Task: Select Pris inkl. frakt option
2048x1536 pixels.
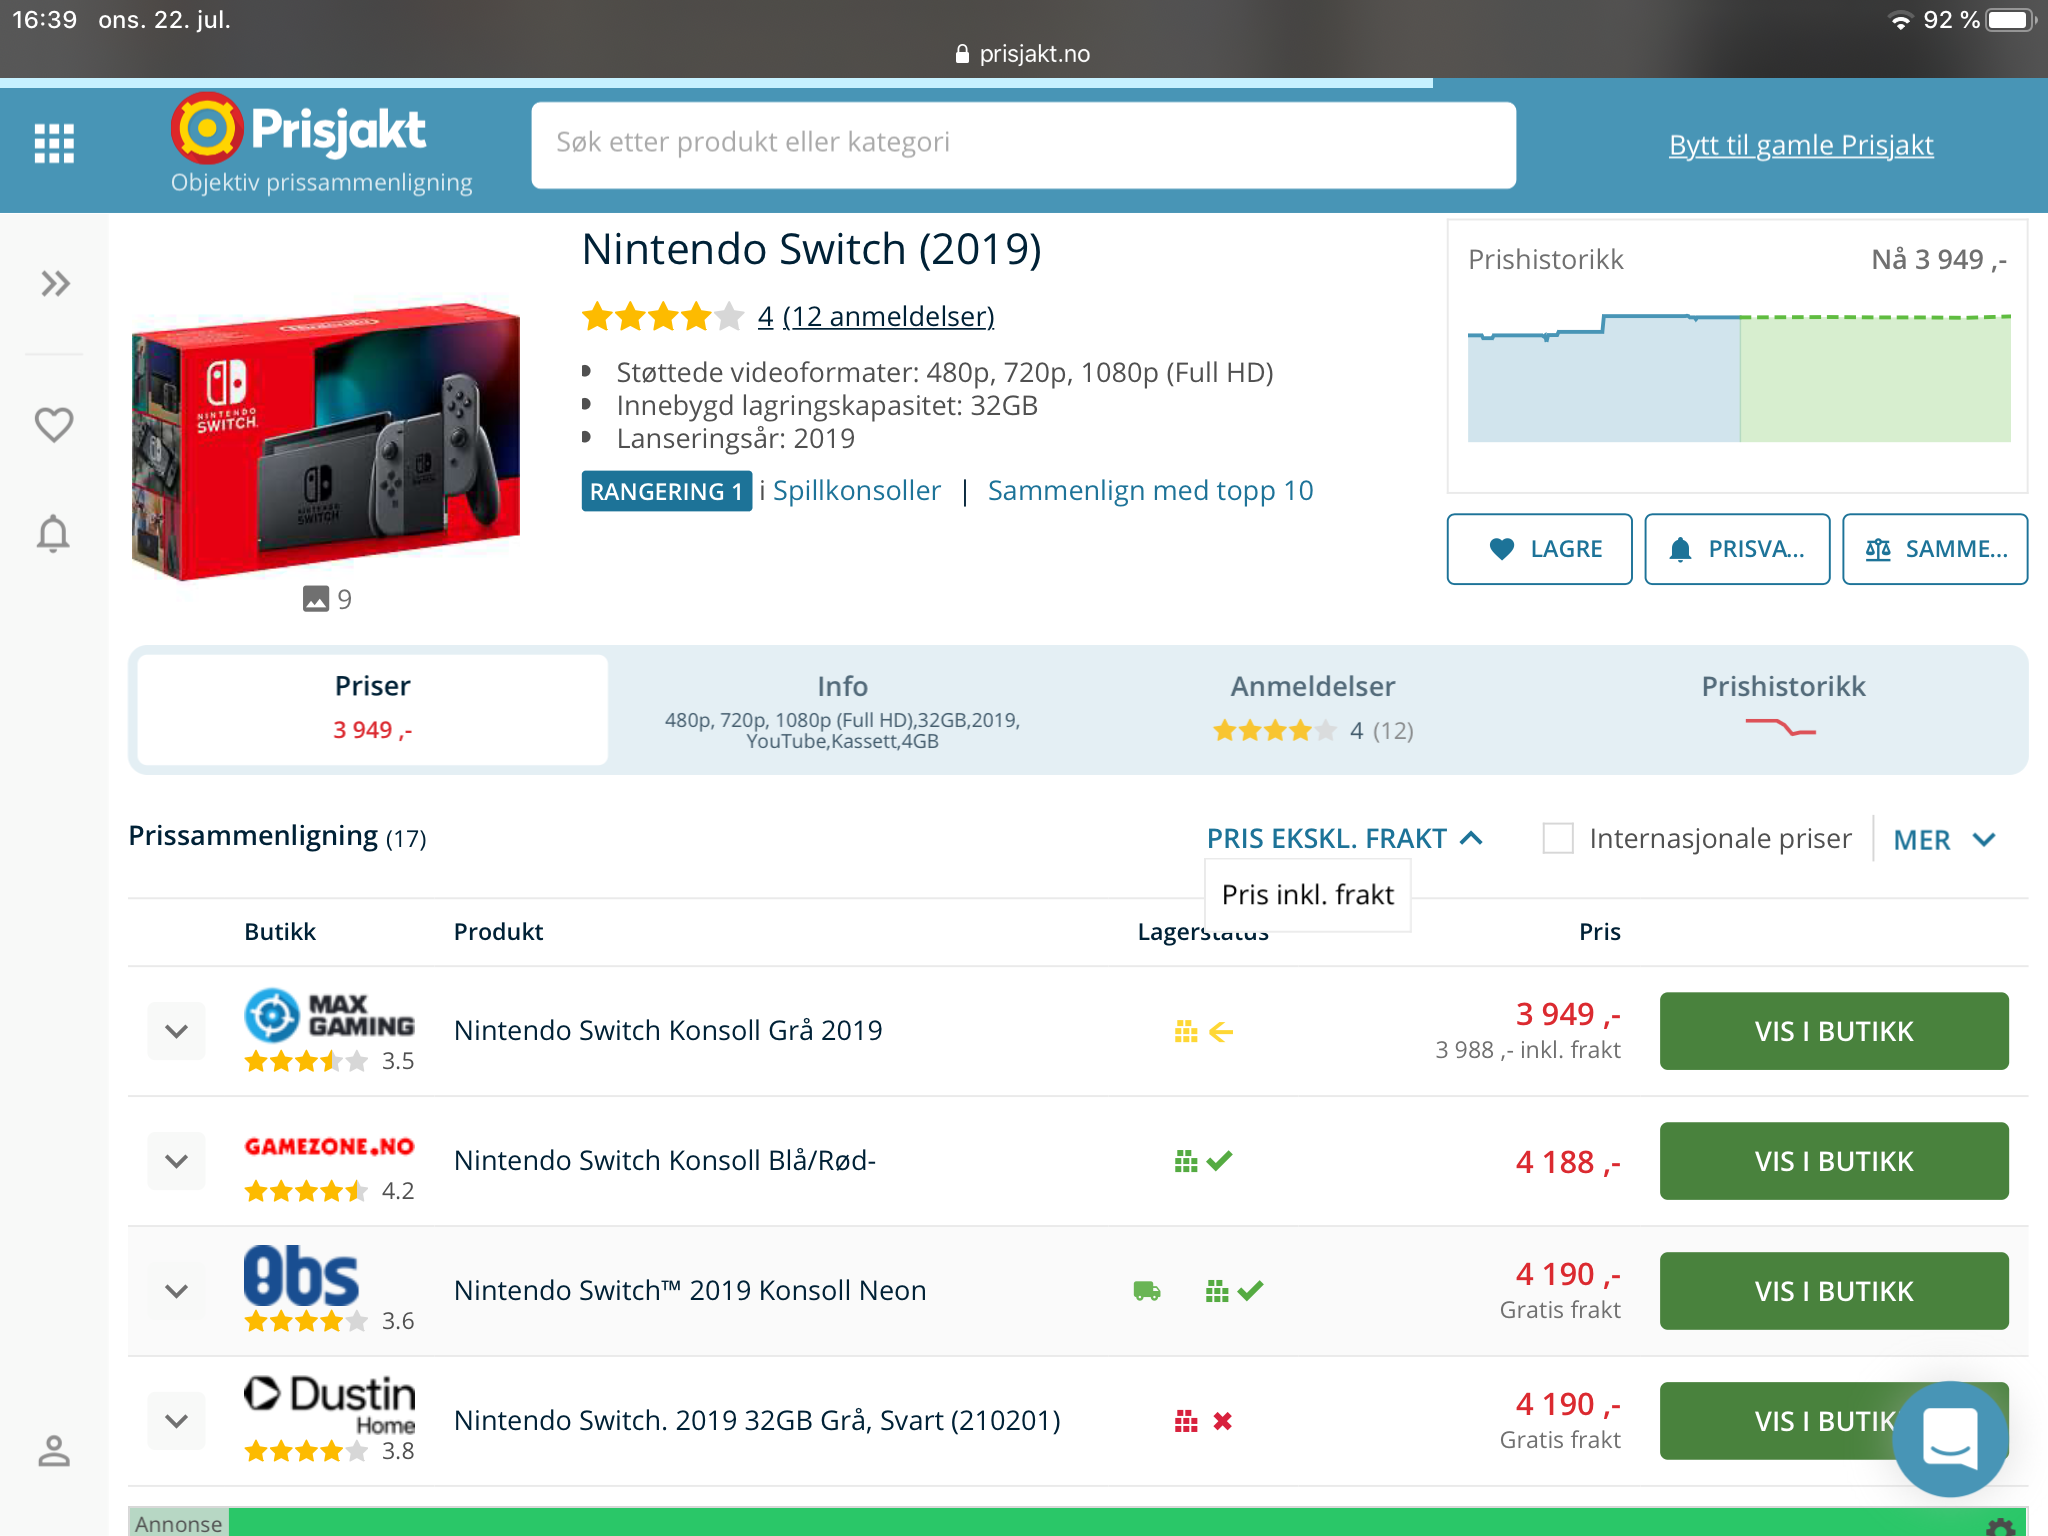Action: (1308, 894)
